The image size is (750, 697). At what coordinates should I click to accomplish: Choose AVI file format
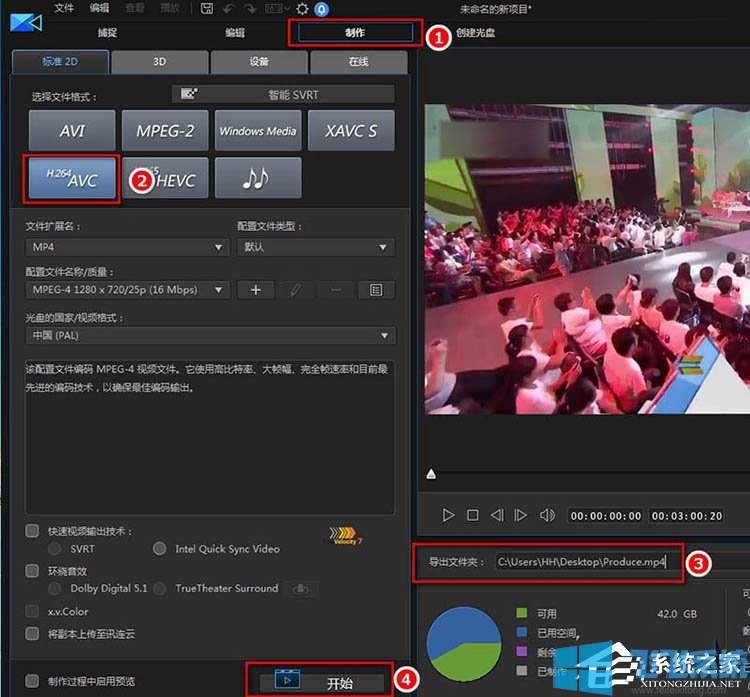click(72, 131)
